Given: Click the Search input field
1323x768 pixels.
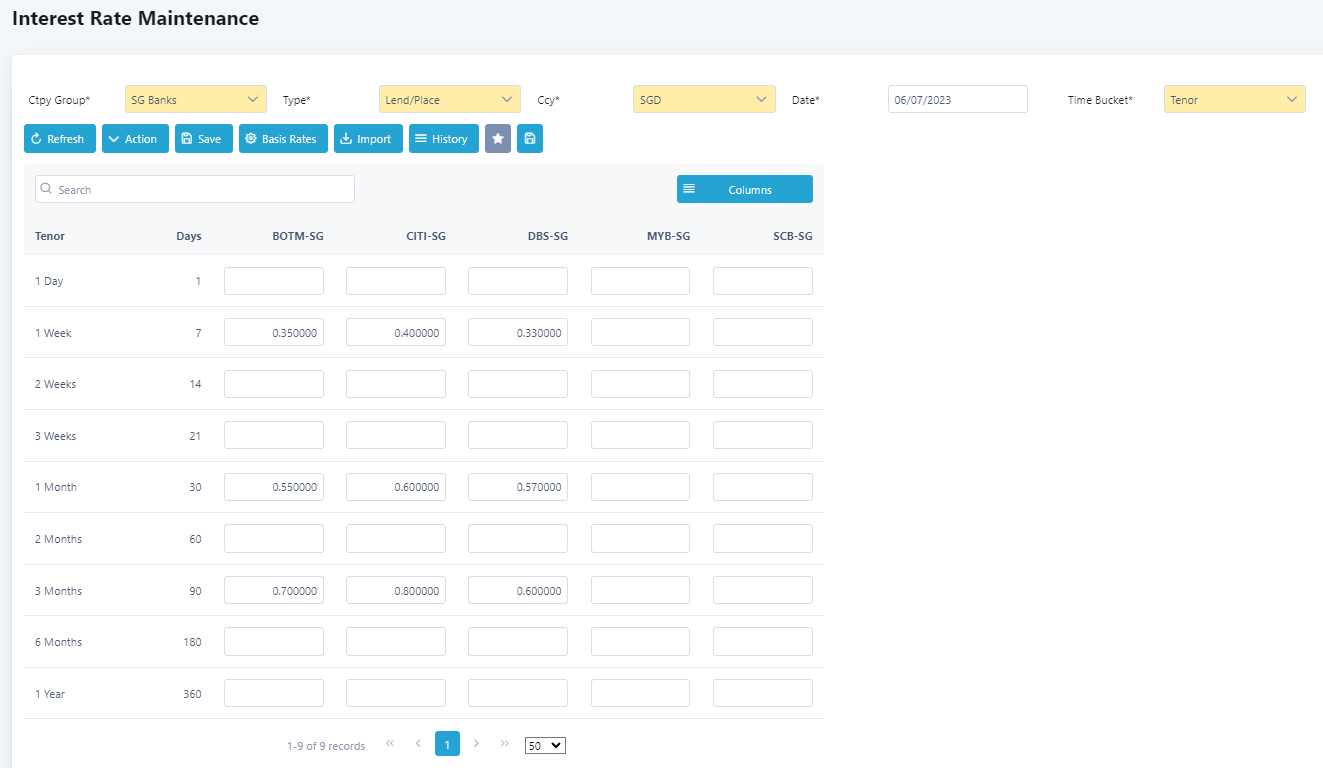Looking at the screenshot, I should (195, 189).
